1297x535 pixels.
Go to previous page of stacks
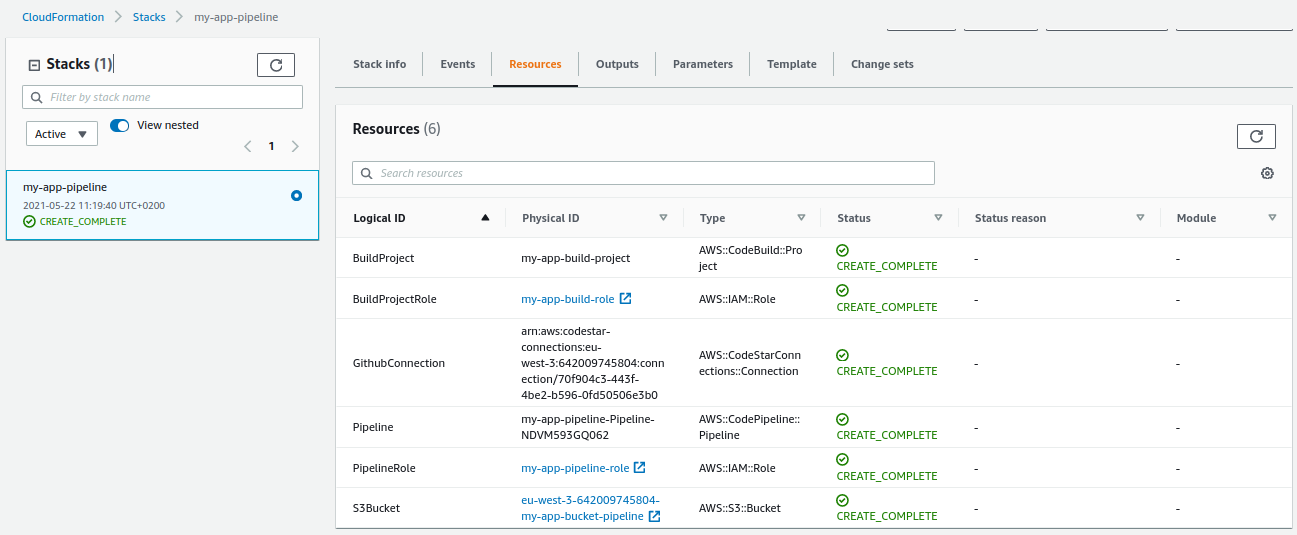point(248,146)
